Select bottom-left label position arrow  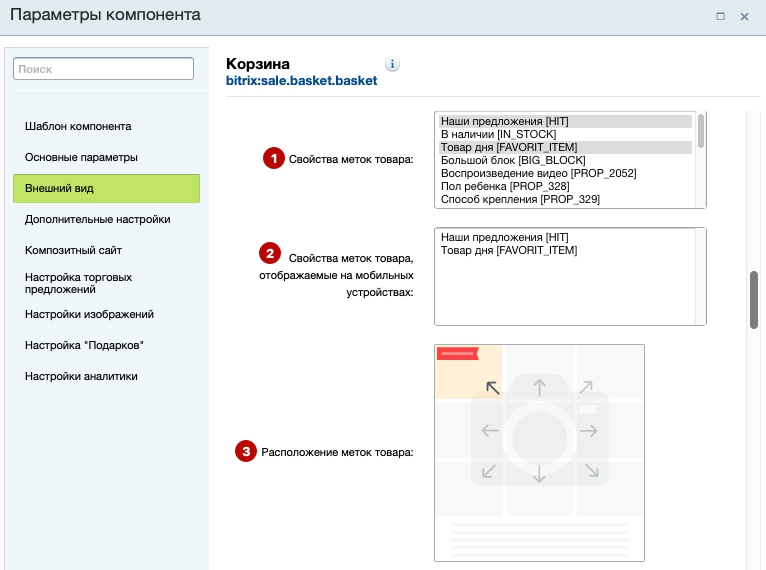[489, 471]
